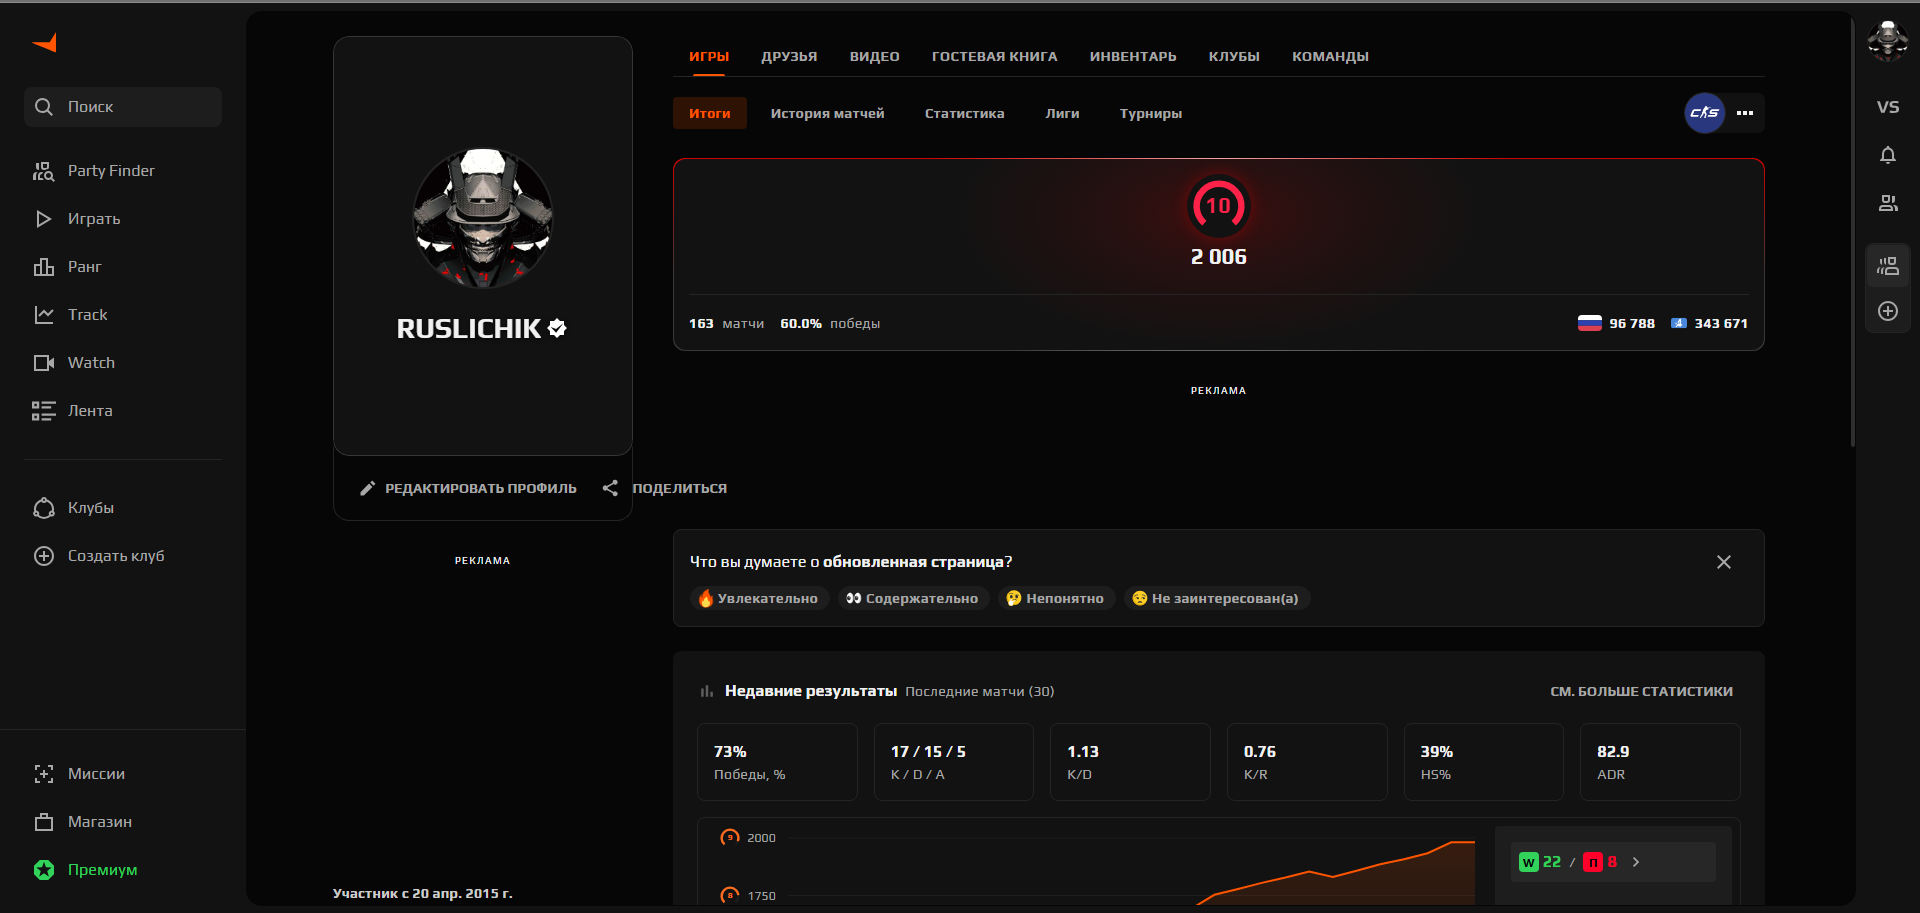The height and width of the screenshot is (913, 1920).
Task: Click the Поделиться button
Action: click(x=665, y=488)
